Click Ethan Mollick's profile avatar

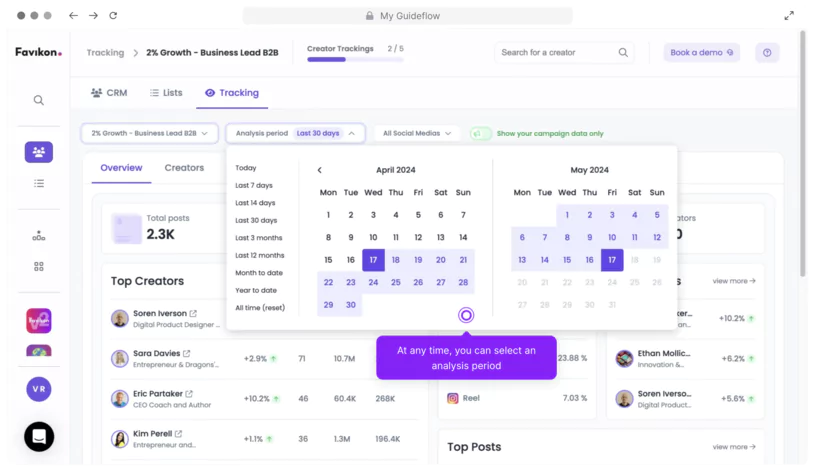[x=624, y=358]
